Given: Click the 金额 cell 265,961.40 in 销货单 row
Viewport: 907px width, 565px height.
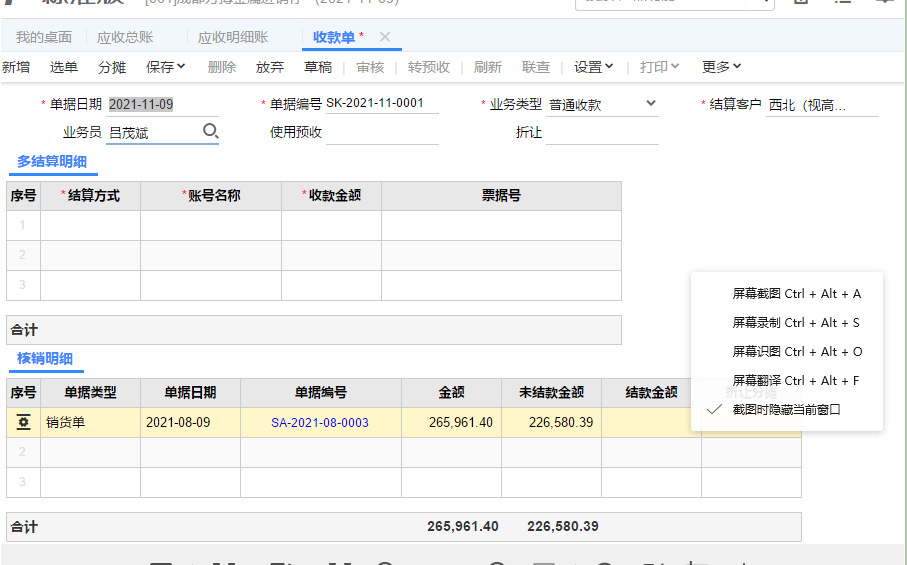Looking at the screenshot, I should coord(452,423).
